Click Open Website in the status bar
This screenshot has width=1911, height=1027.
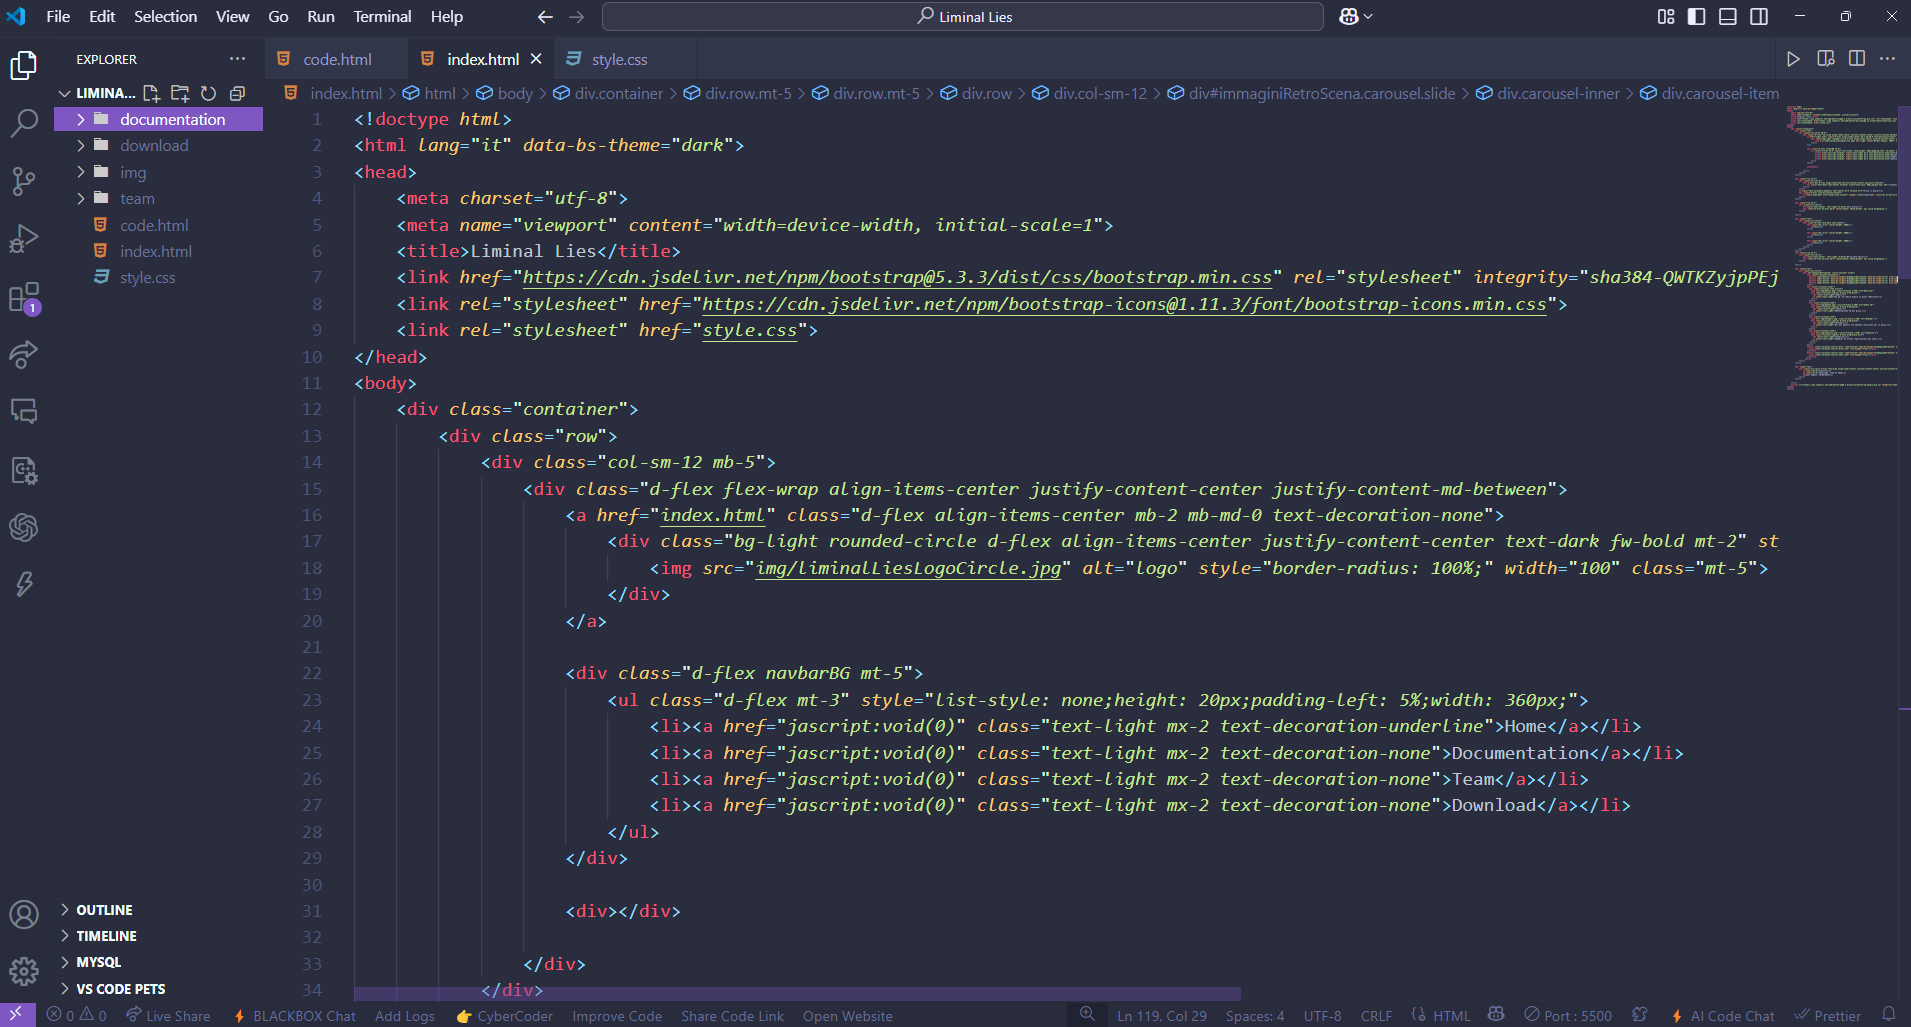(847, 1015)
